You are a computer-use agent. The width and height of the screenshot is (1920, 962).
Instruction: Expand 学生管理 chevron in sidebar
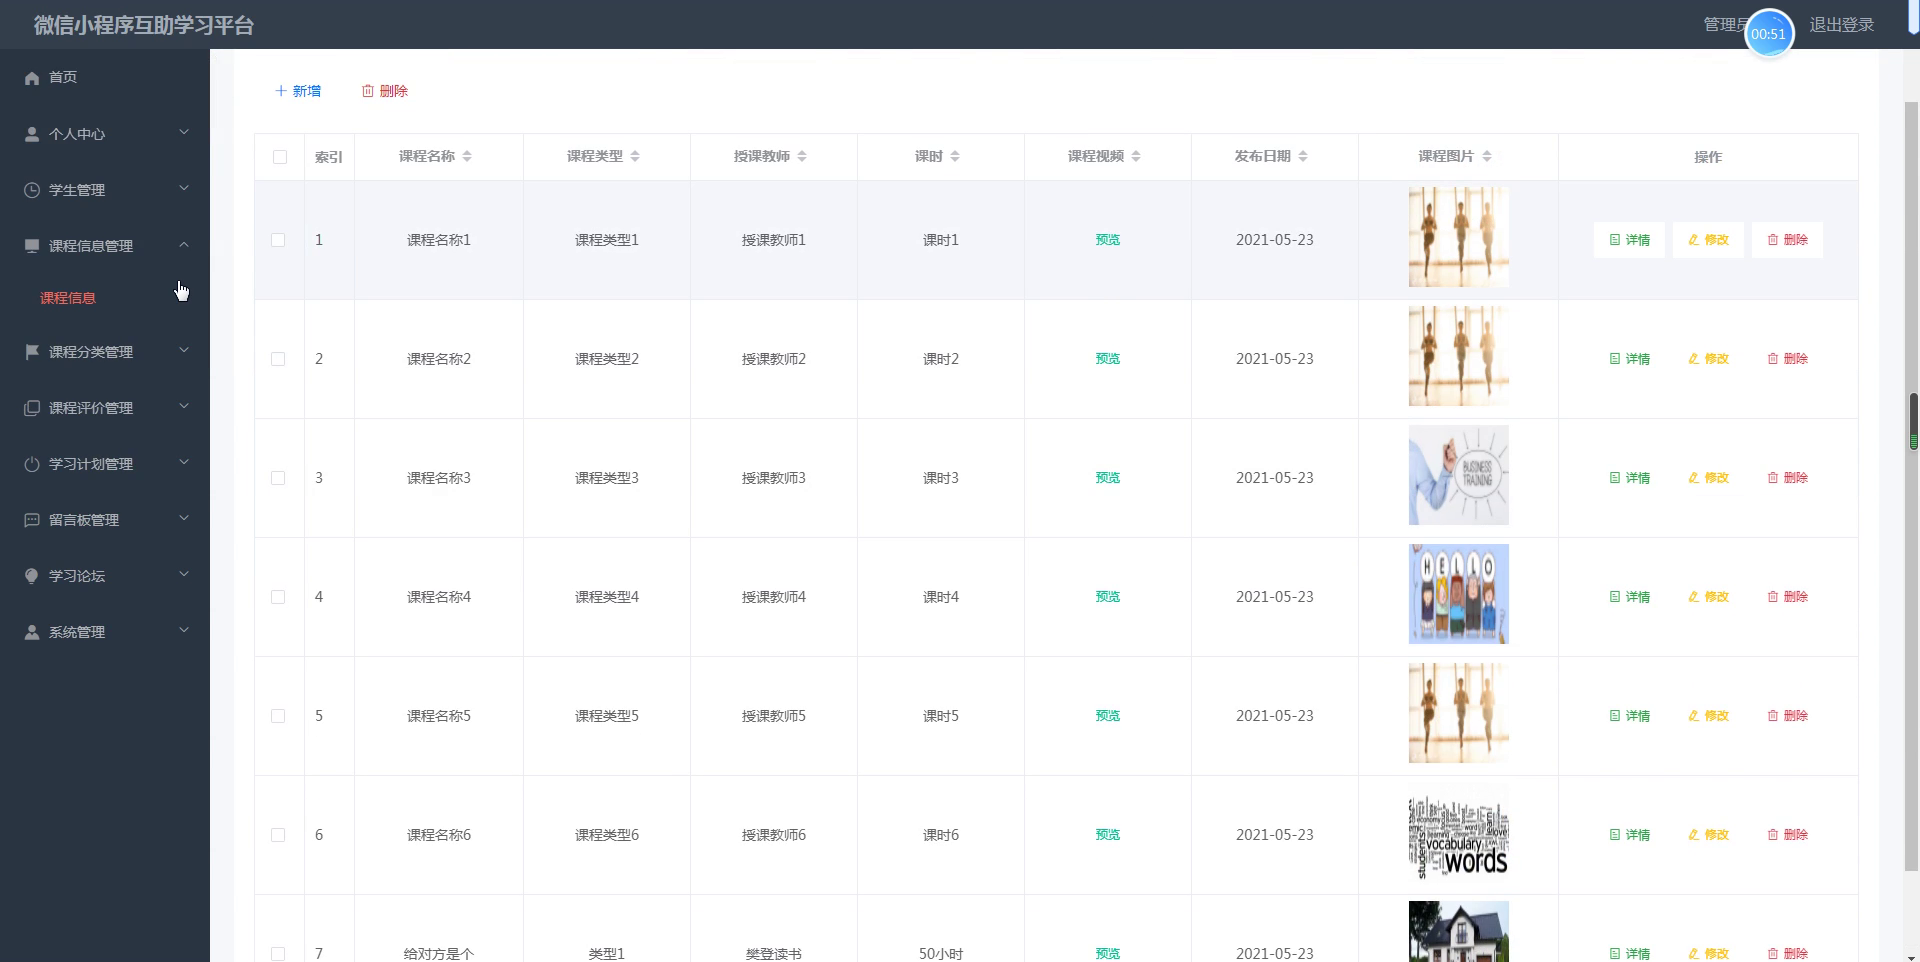click(184, 188)
